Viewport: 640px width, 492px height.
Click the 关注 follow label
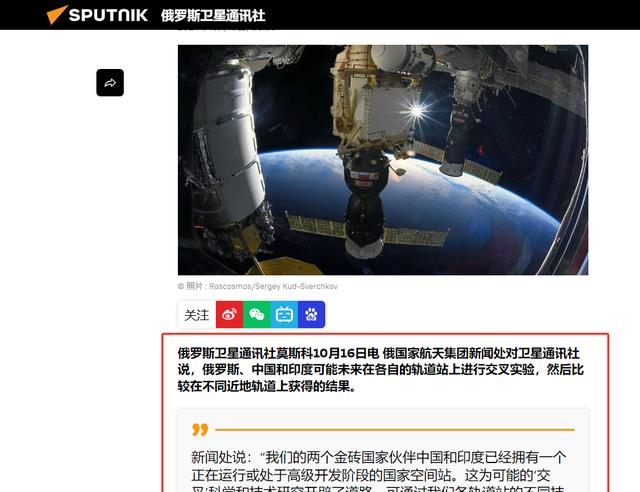(196, 315)
